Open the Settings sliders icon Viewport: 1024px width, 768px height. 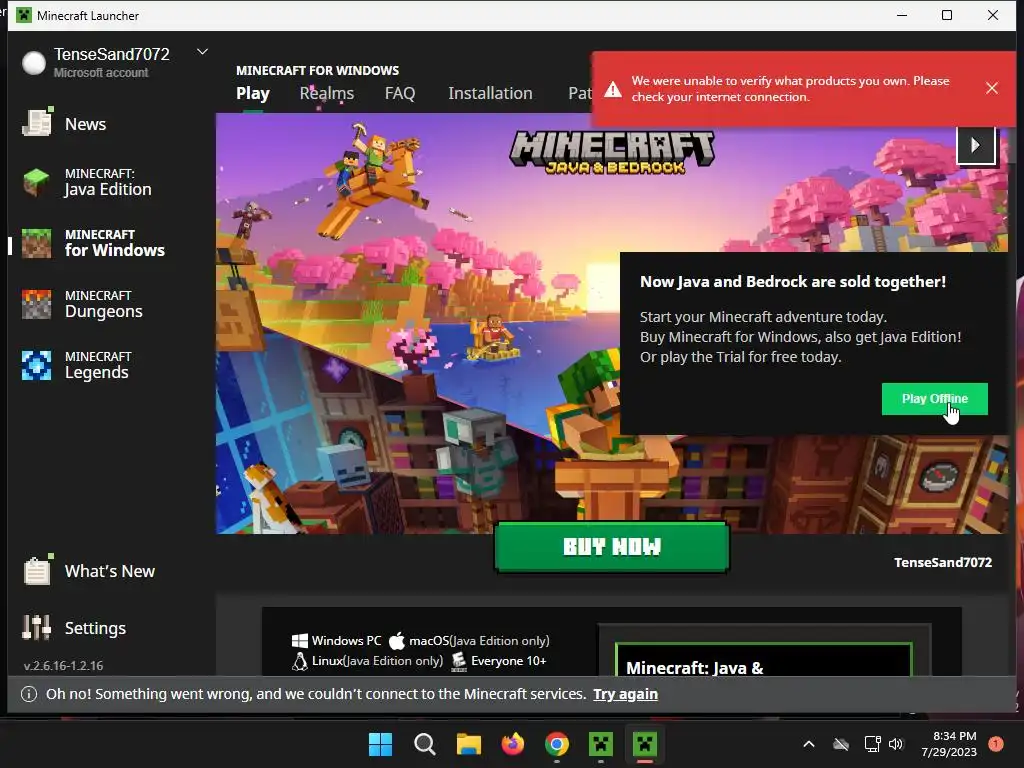(x=37, y=627)
